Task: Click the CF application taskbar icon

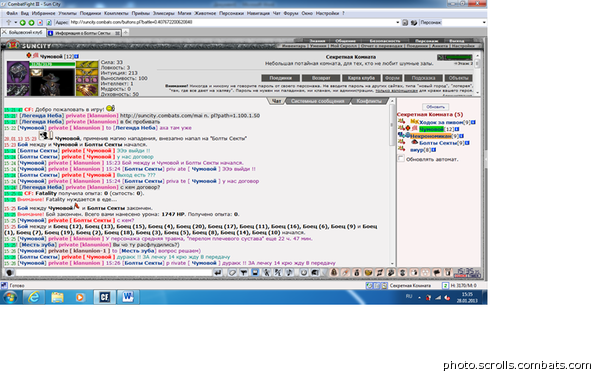Action: [104, 297]
